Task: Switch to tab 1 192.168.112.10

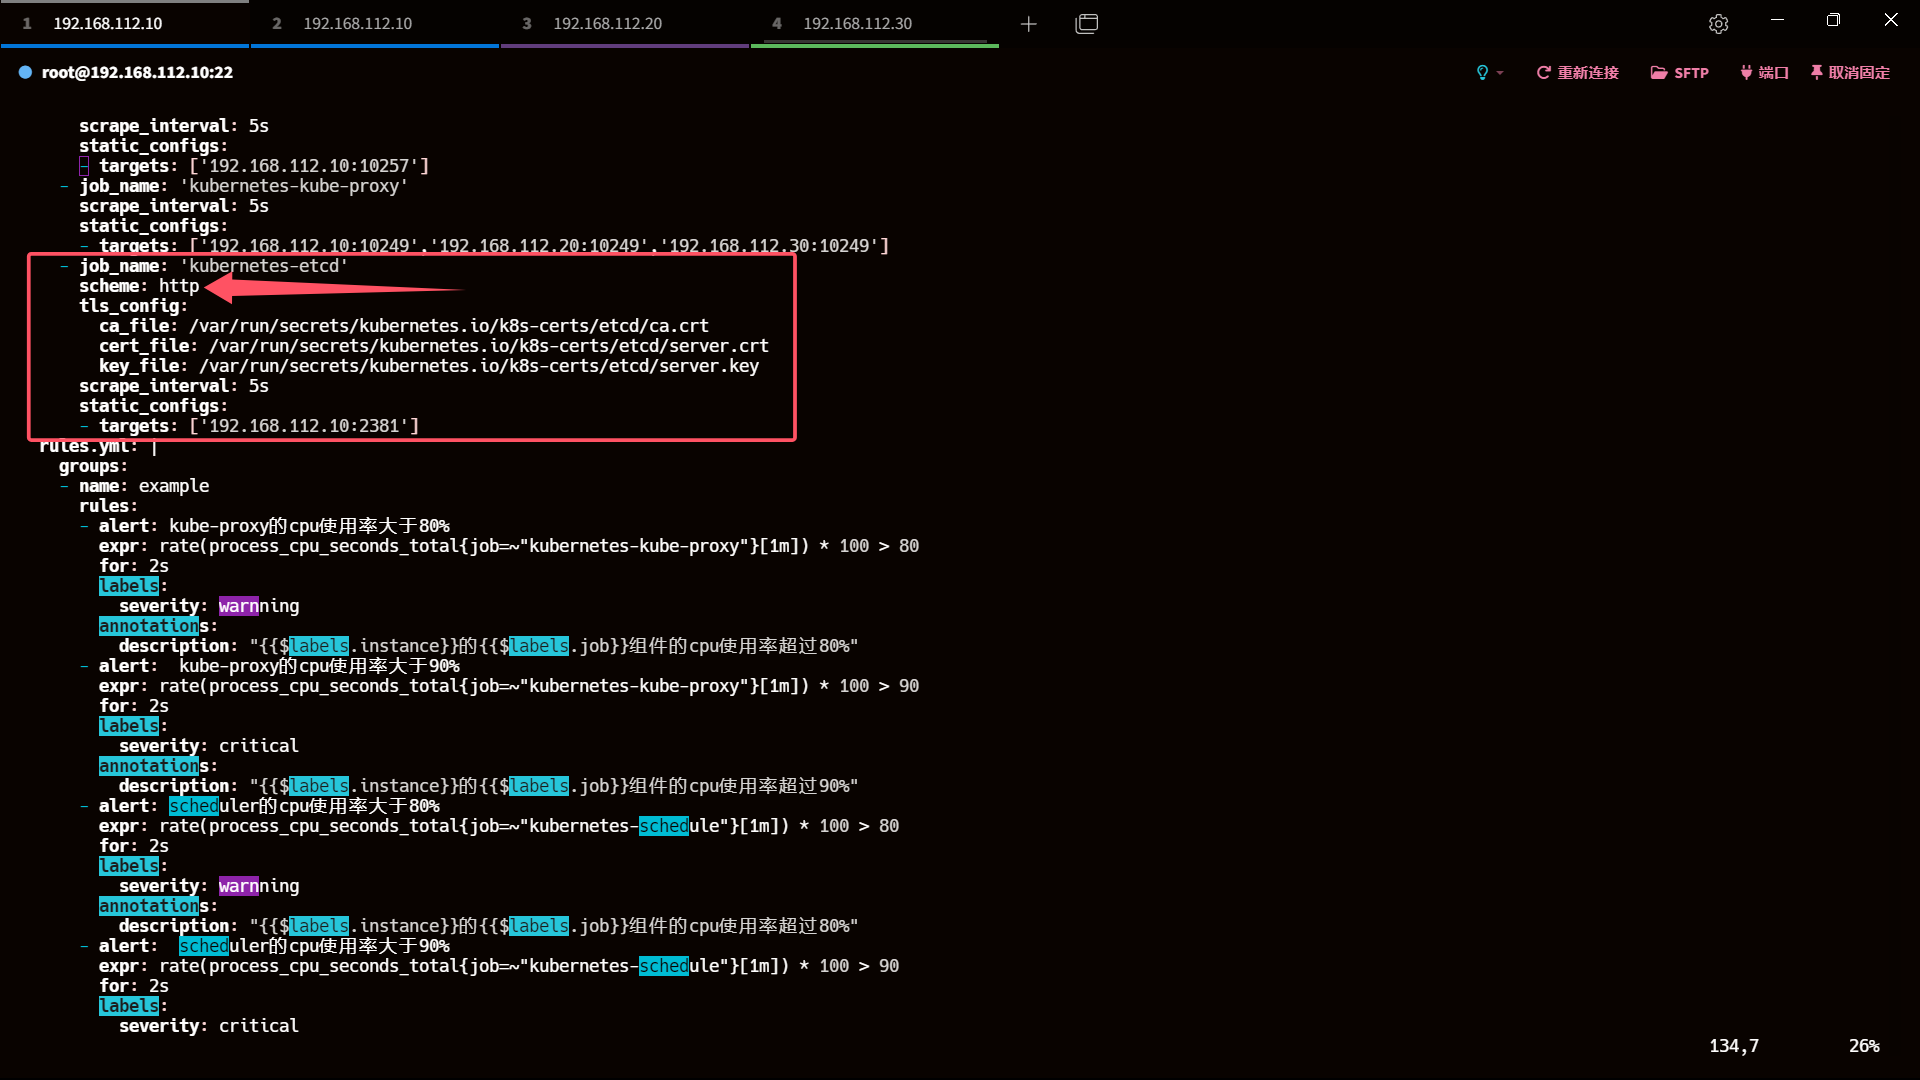Action: click(108, 23)
